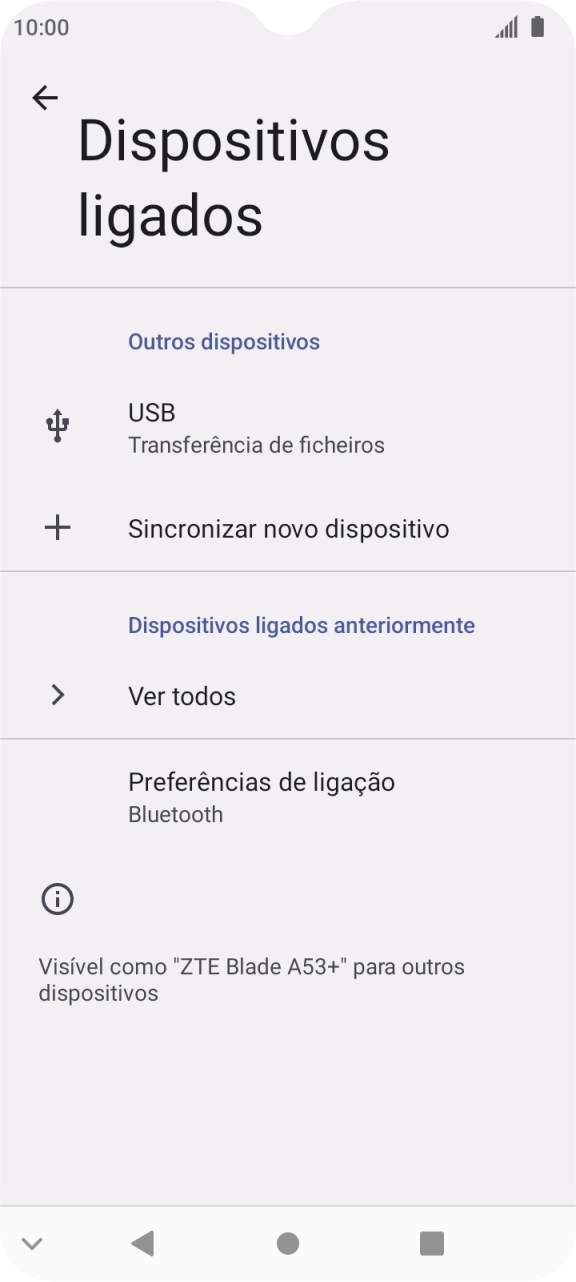576x1282 pixels.
Task: Expand 'Ver todos' using its chevron
Action: (x=57, y=695)
